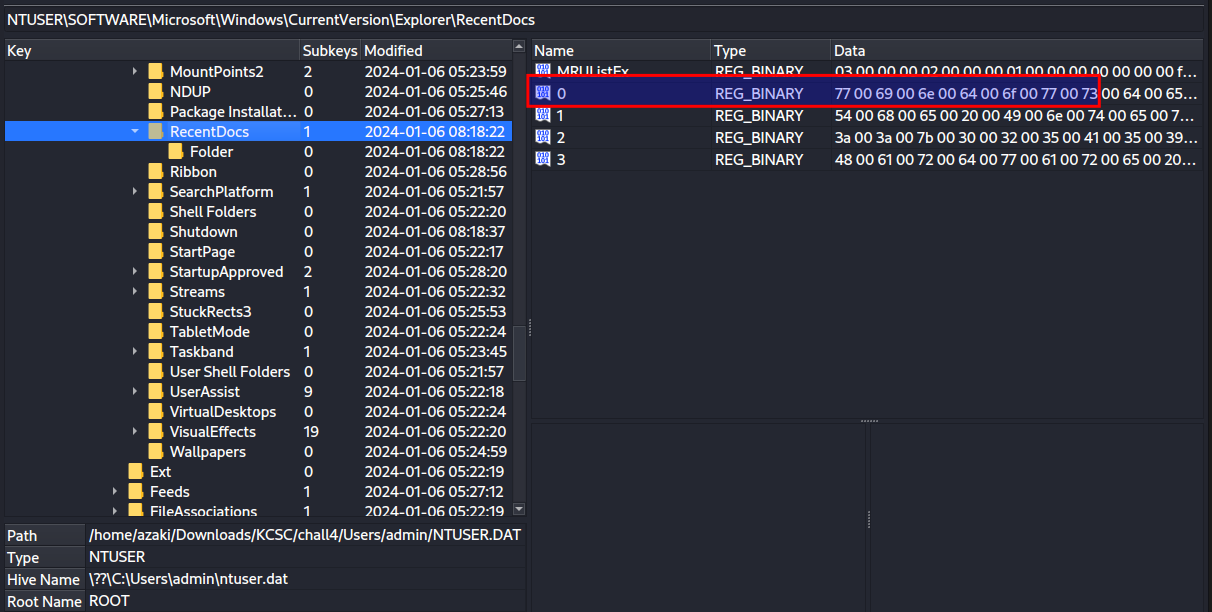Select the UserAssist key name
1212x612 pixels.
click(204, 391)
